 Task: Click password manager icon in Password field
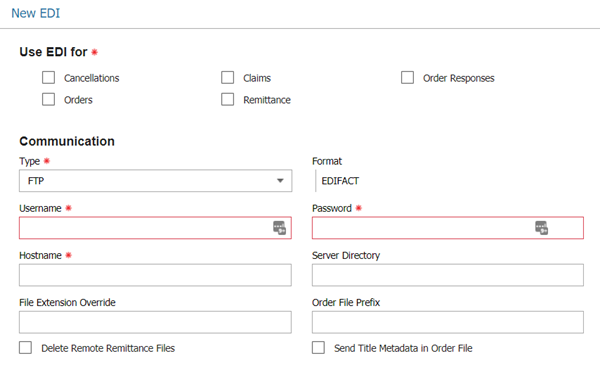541,228
